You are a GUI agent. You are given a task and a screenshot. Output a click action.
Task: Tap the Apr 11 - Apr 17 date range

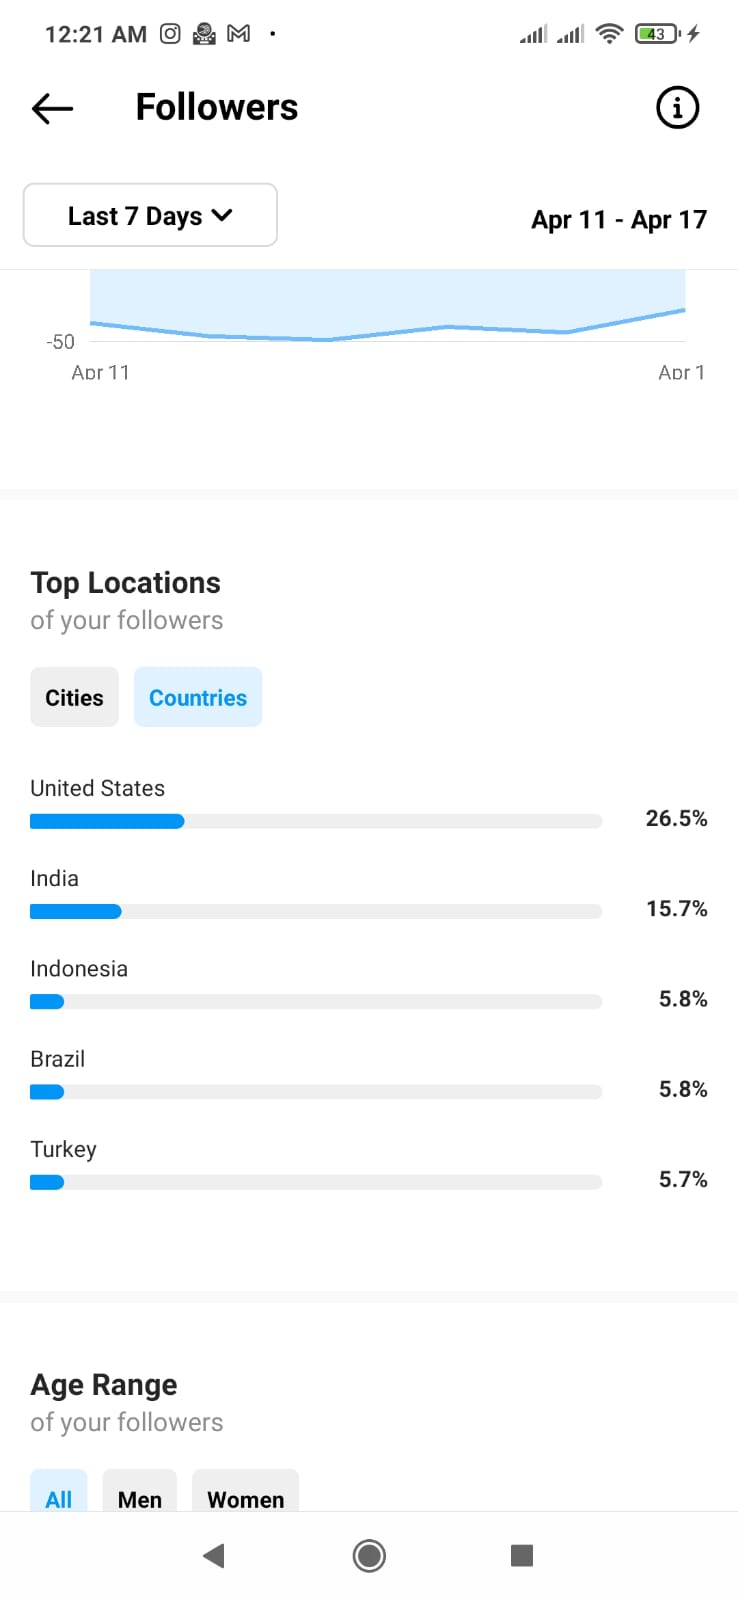pyautogui.click(x=619, y=220)
